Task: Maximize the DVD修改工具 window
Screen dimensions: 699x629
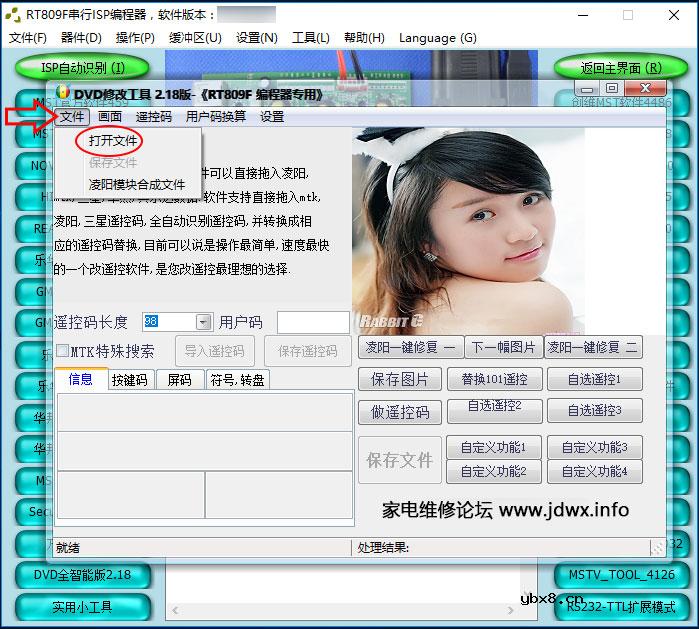Action: point(612,88)
